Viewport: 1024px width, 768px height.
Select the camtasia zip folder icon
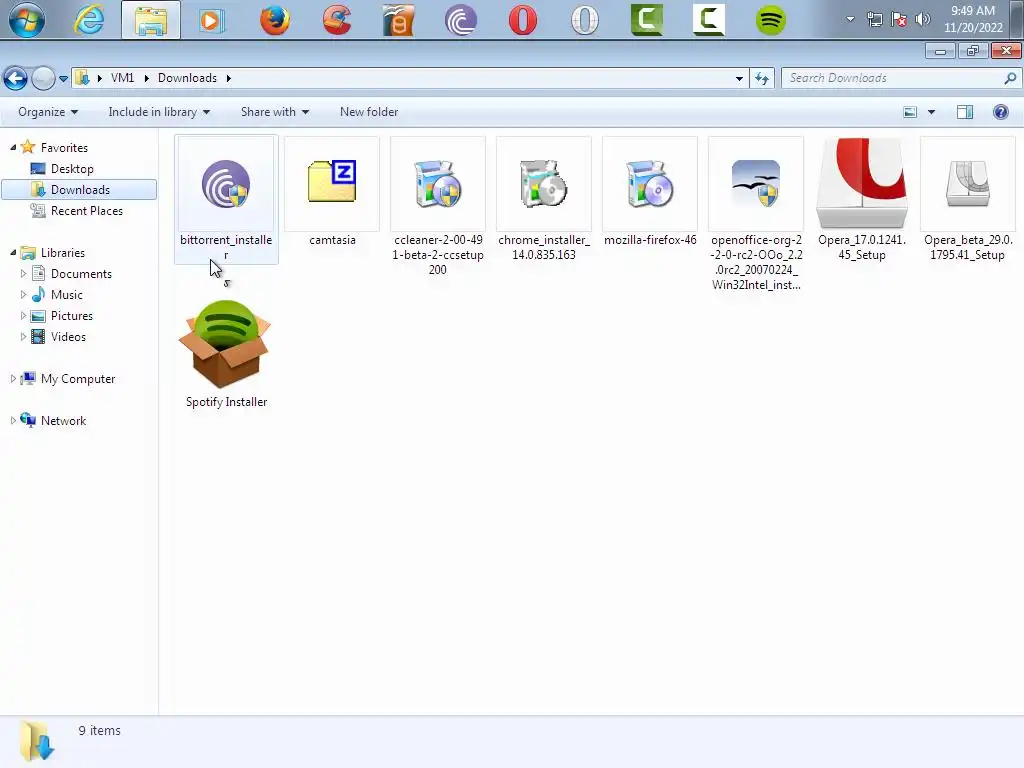332,182
